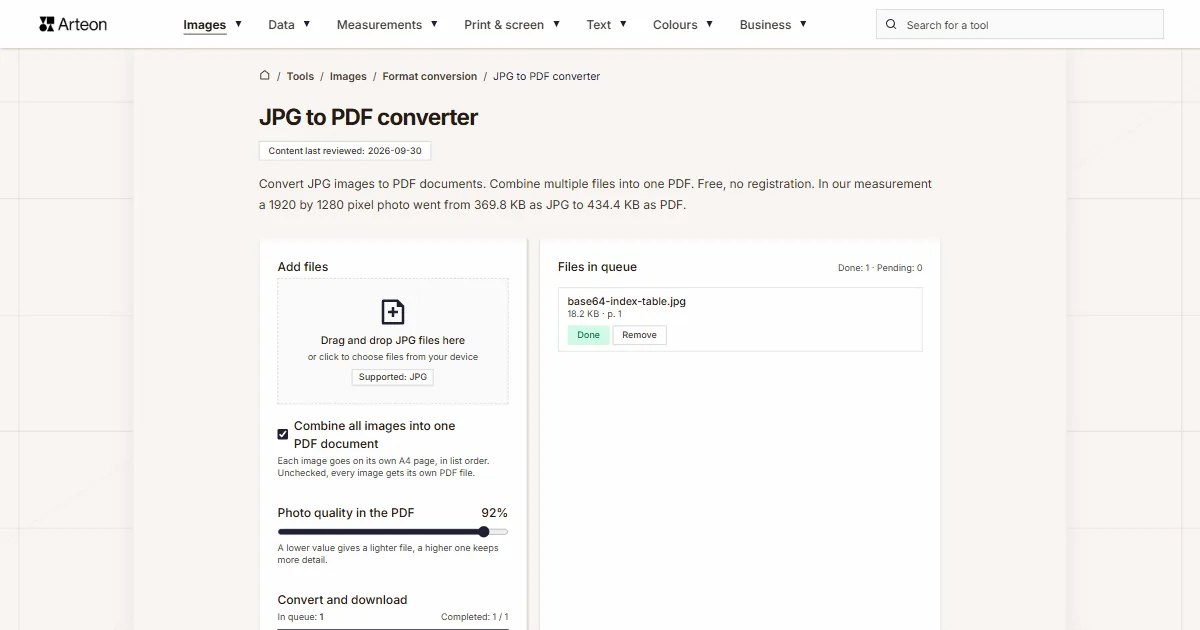The image size is (1200, 630).
Task: Expand the Colours menu arrow
Action: (x=709, y=24)
